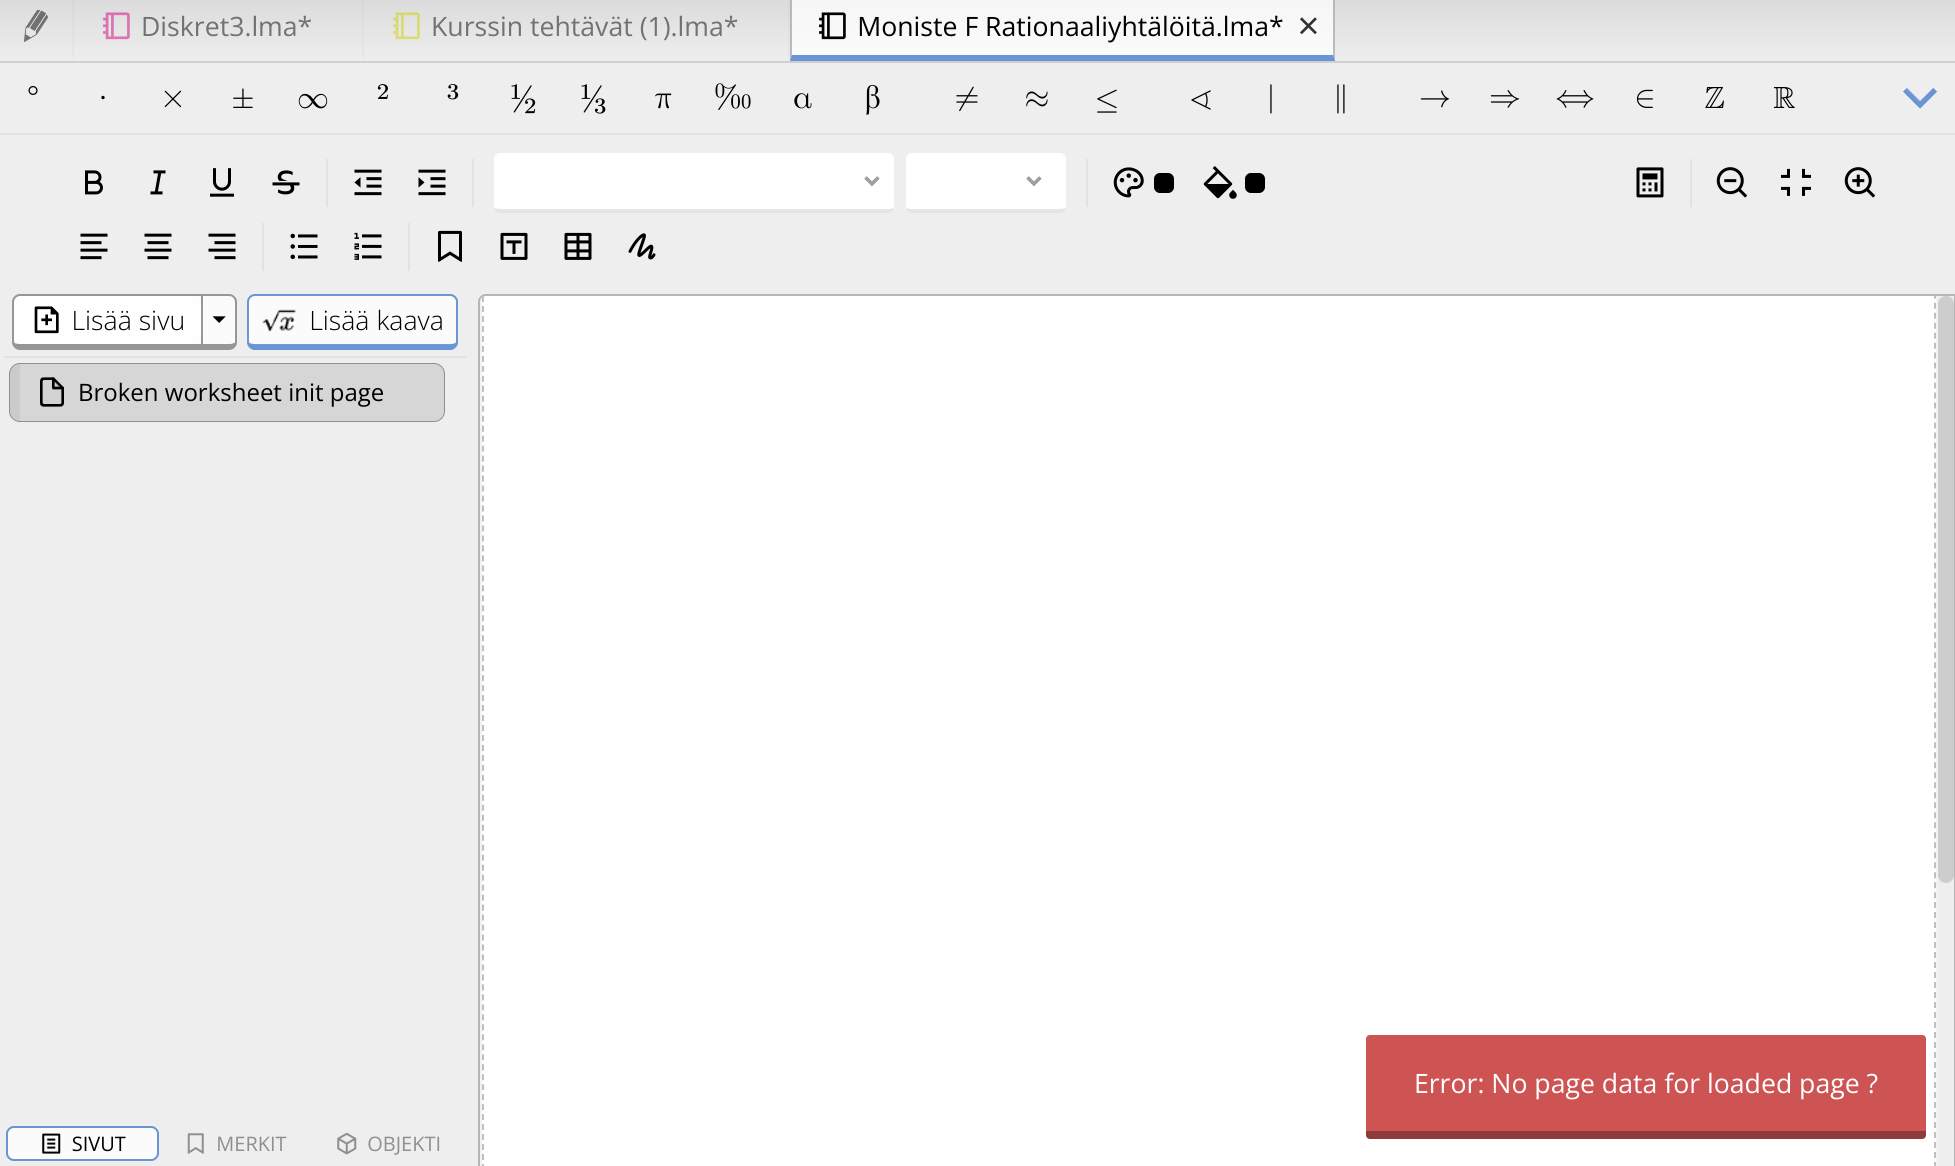Pick the black fill color swatch
1955x1166 pixels.
coord(1255,183)
